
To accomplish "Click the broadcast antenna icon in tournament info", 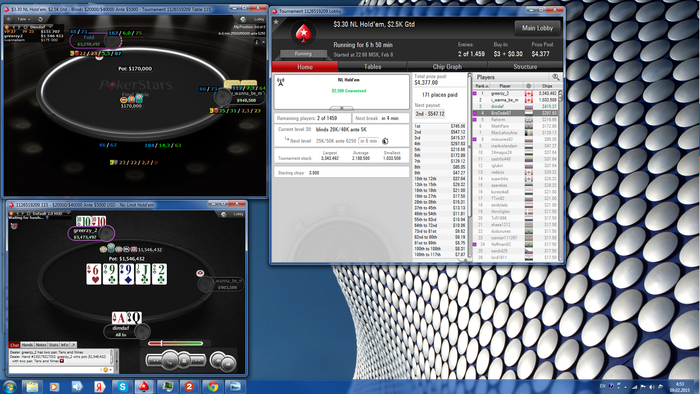I will pos(280,82).
